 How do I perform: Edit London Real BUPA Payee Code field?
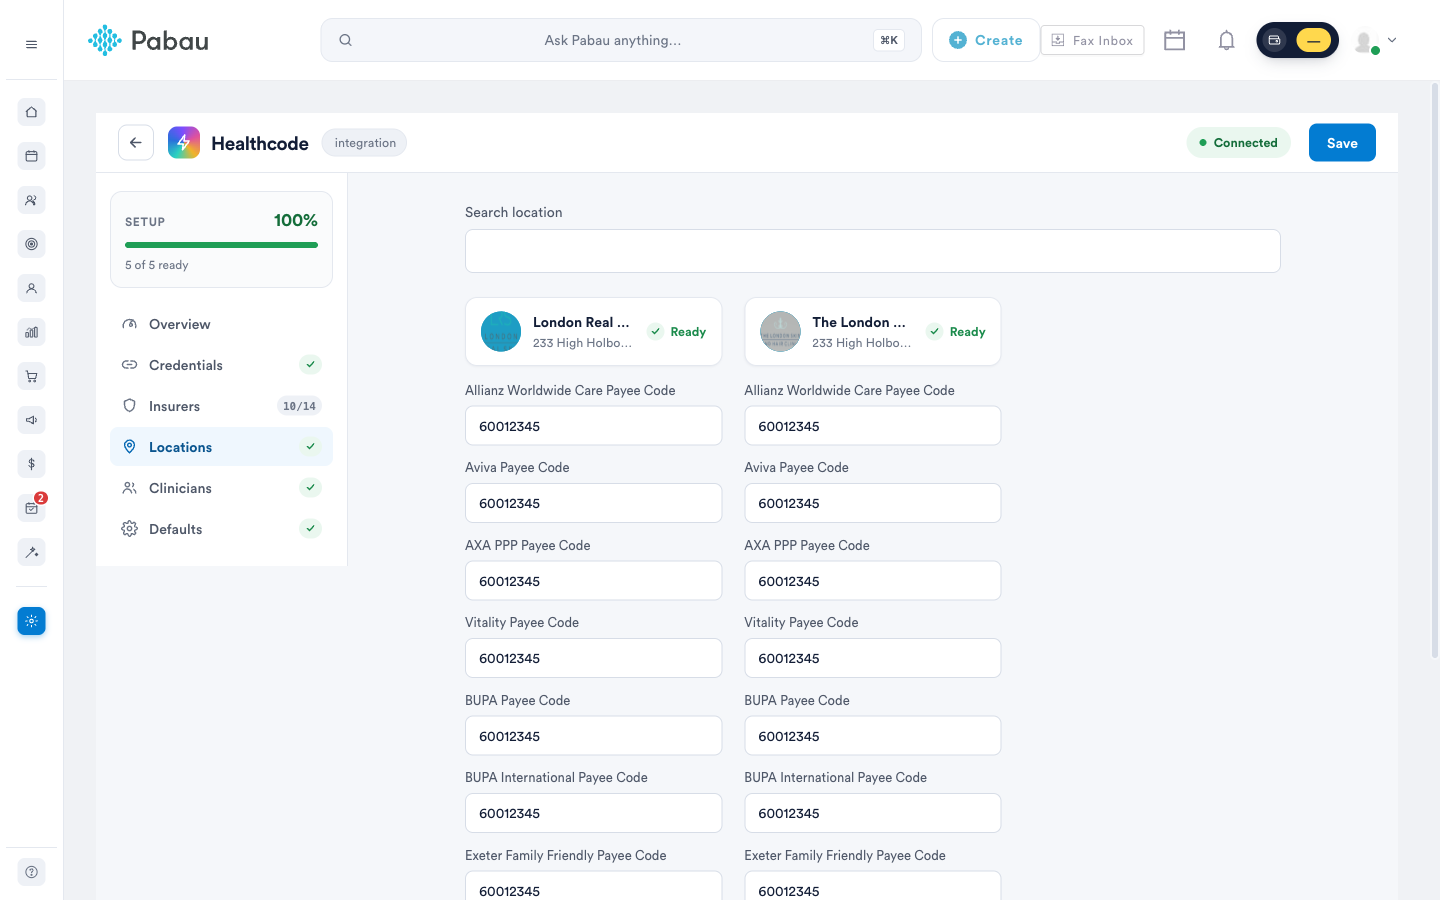594,736
